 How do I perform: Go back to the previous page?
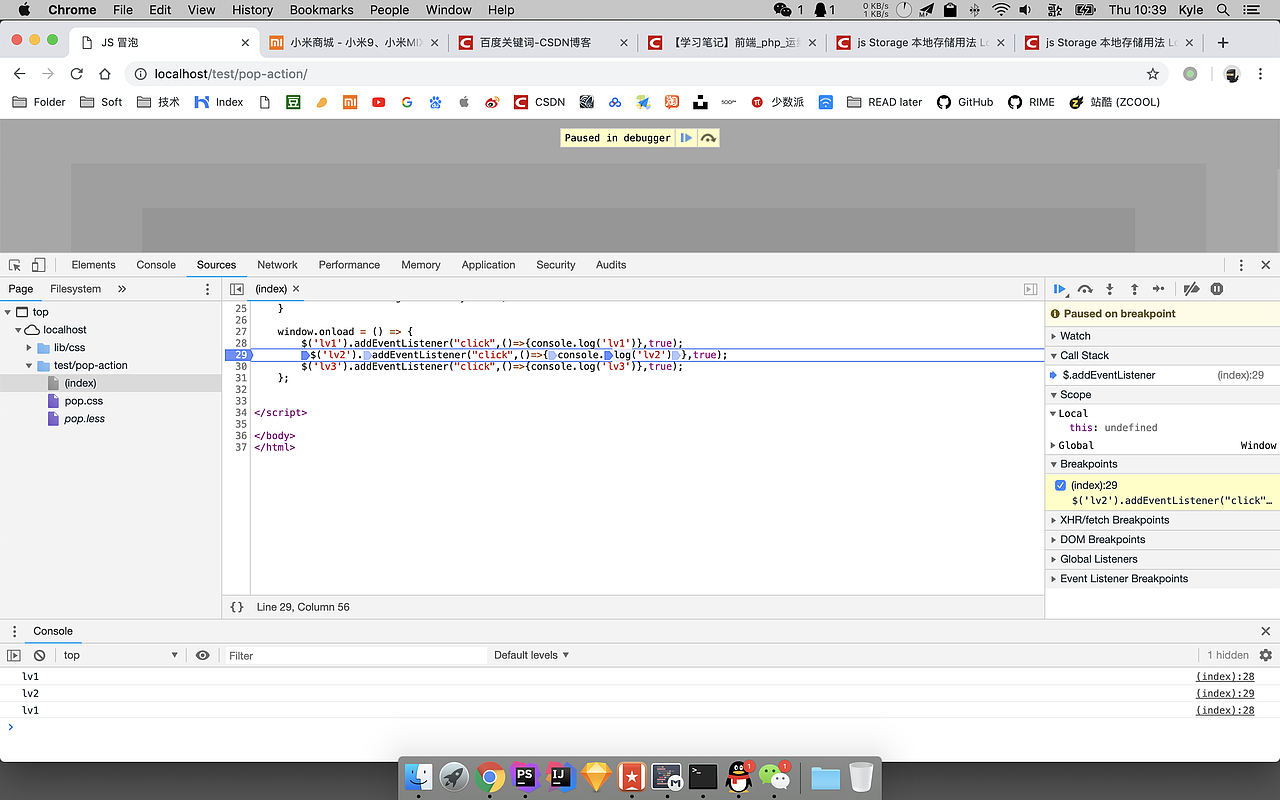coord(19,74)
